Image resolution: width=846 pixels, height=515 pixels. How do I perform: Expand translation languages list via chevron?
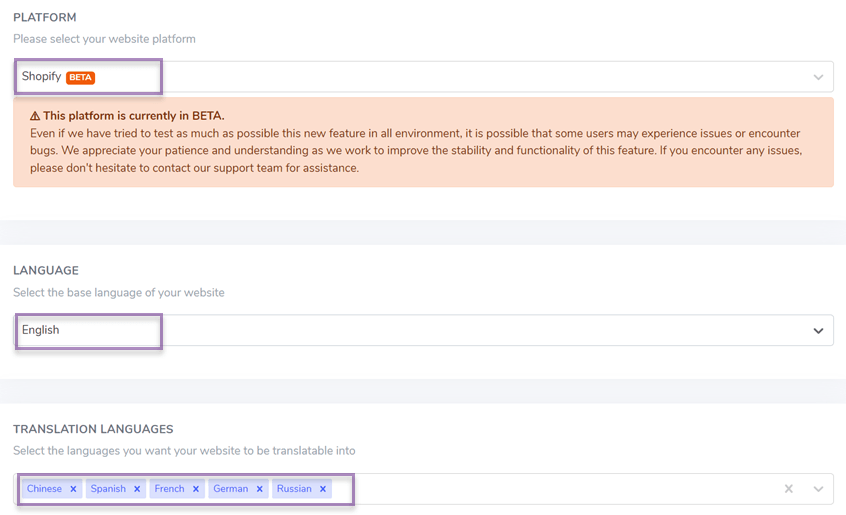[818, 489]
